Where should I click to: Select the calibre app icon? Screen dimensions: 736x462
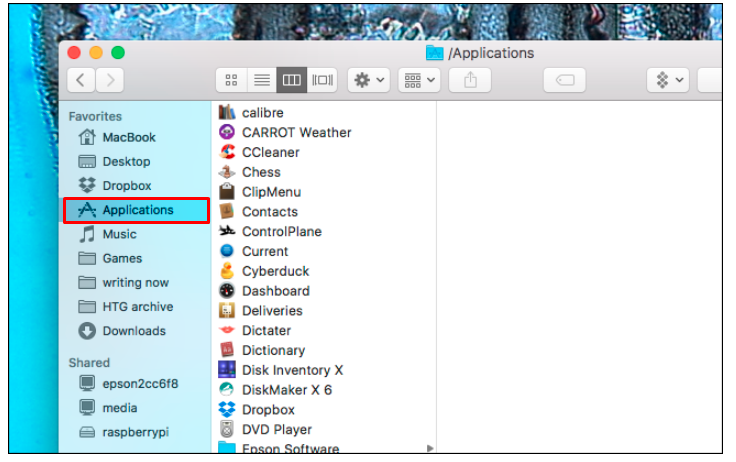pos(227,112)
